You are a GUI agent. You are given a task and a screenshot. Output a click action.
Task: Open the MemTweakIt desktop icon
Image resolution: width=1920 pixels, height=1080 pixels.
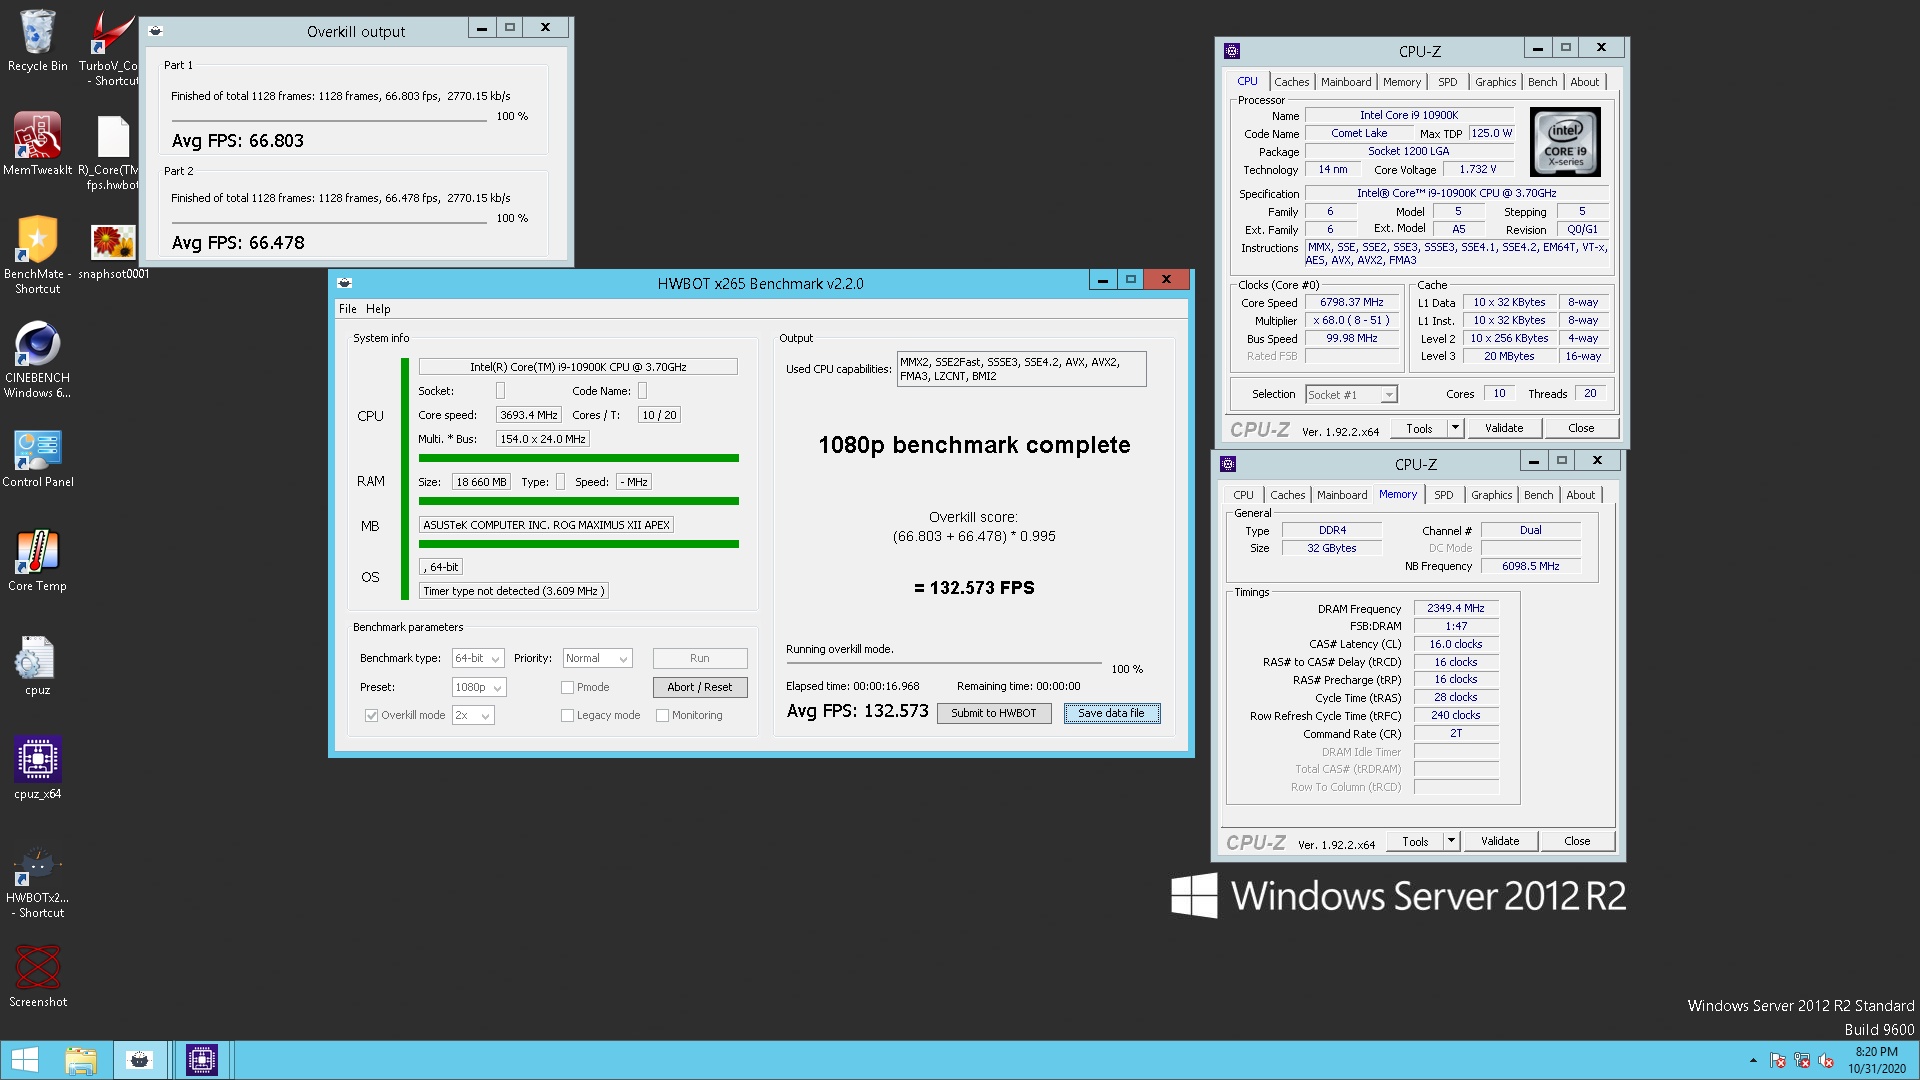38,144
